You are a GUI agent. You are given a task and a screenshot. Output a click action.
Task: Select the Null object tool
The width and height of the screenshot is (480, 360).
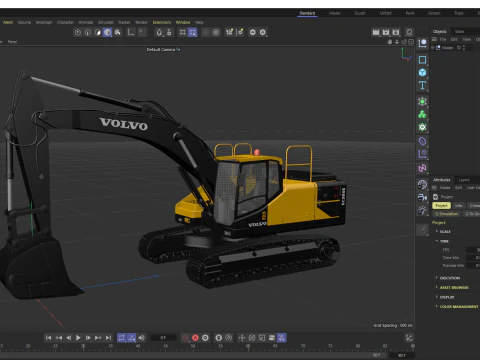coord(422,43)
